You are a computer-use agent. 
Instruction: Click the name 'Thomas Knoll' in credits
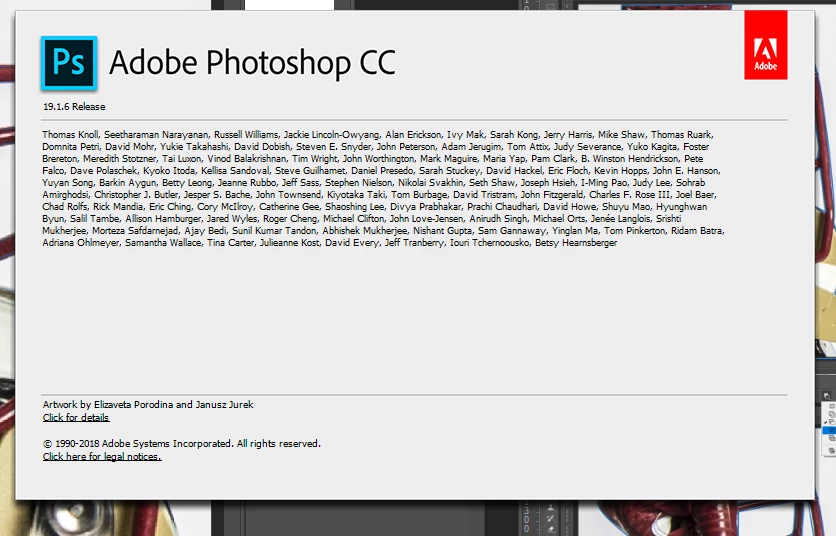click(70, 134)
